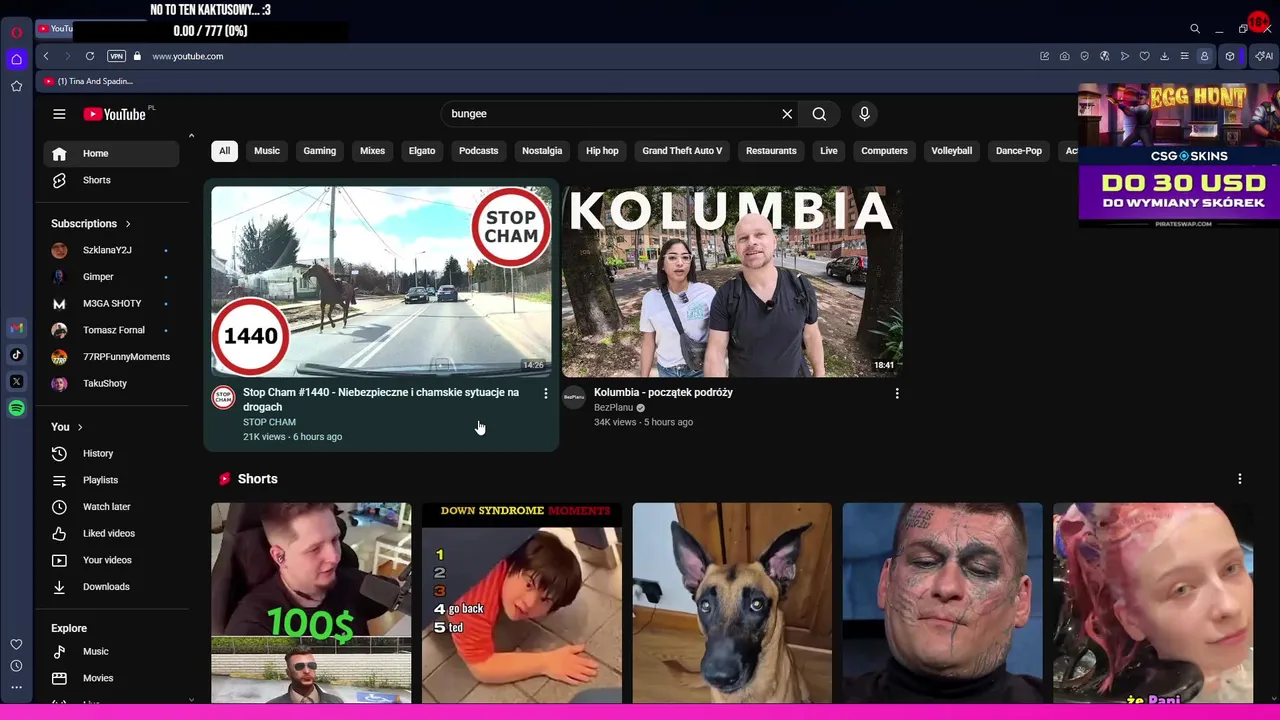Play the Kolumbia video thumbnail
Image resolution: width=1280 pixels, height=720 pixels.
(732, 282)
